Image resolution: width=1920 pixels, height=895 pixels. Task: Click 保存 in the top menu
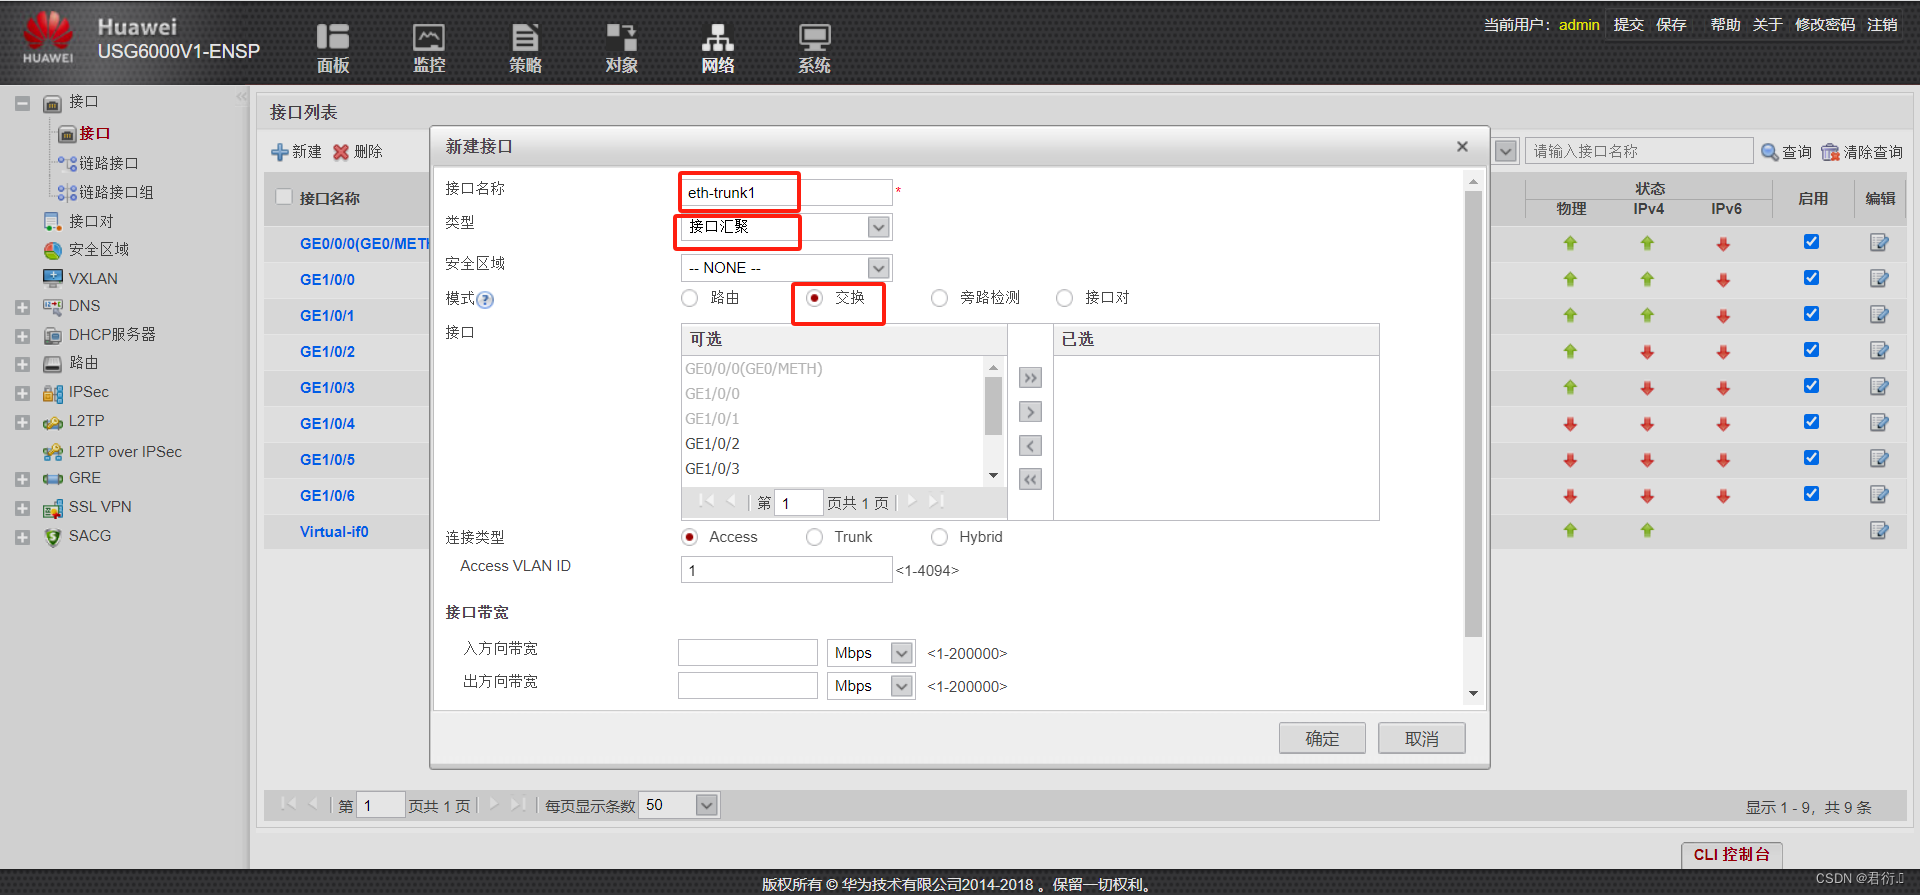(1671, 25)
